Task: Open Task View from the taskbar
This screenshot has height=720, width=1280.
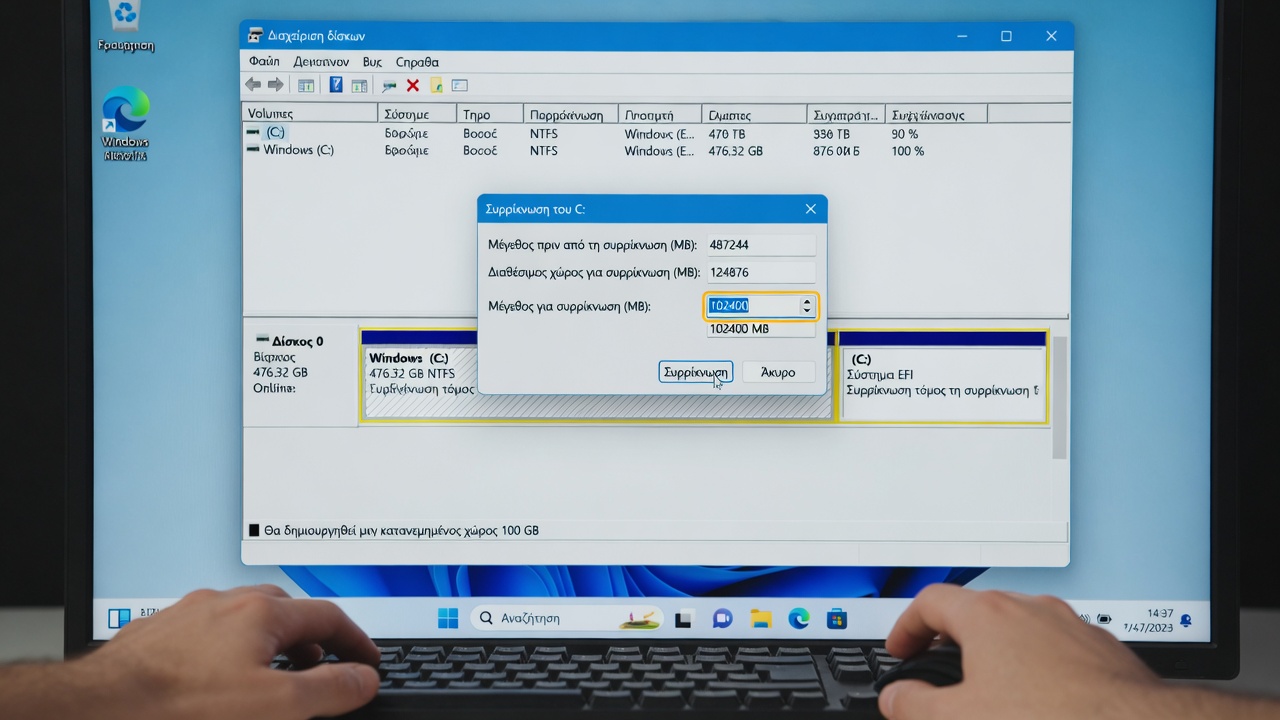Action: (x=684, y=619)
